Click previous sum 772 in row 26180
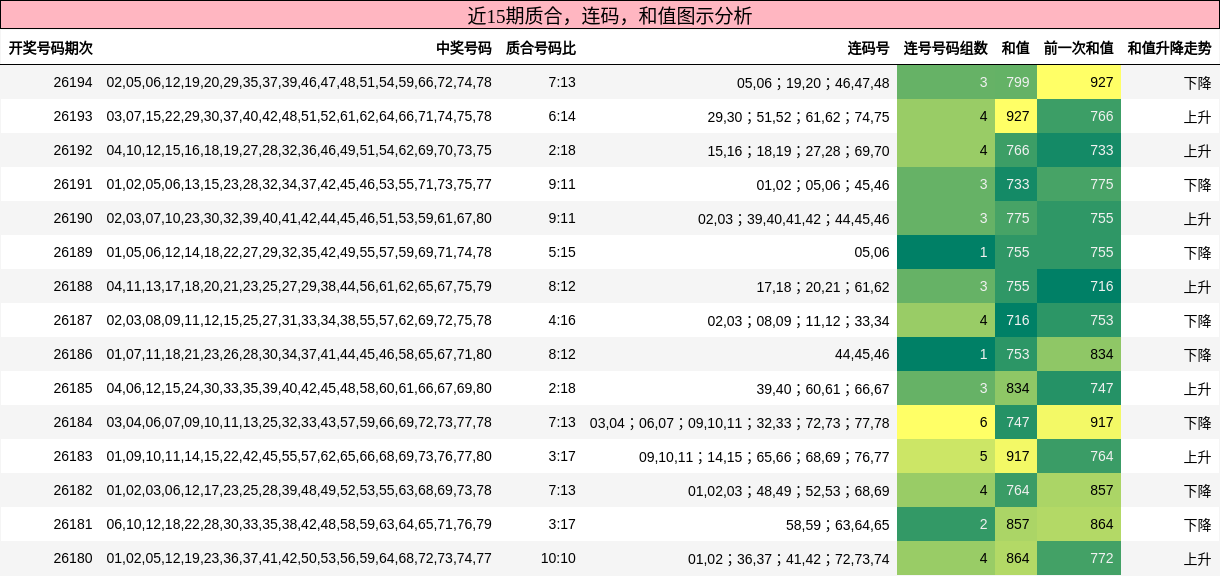The image size is (1220, 576). 1079,558
